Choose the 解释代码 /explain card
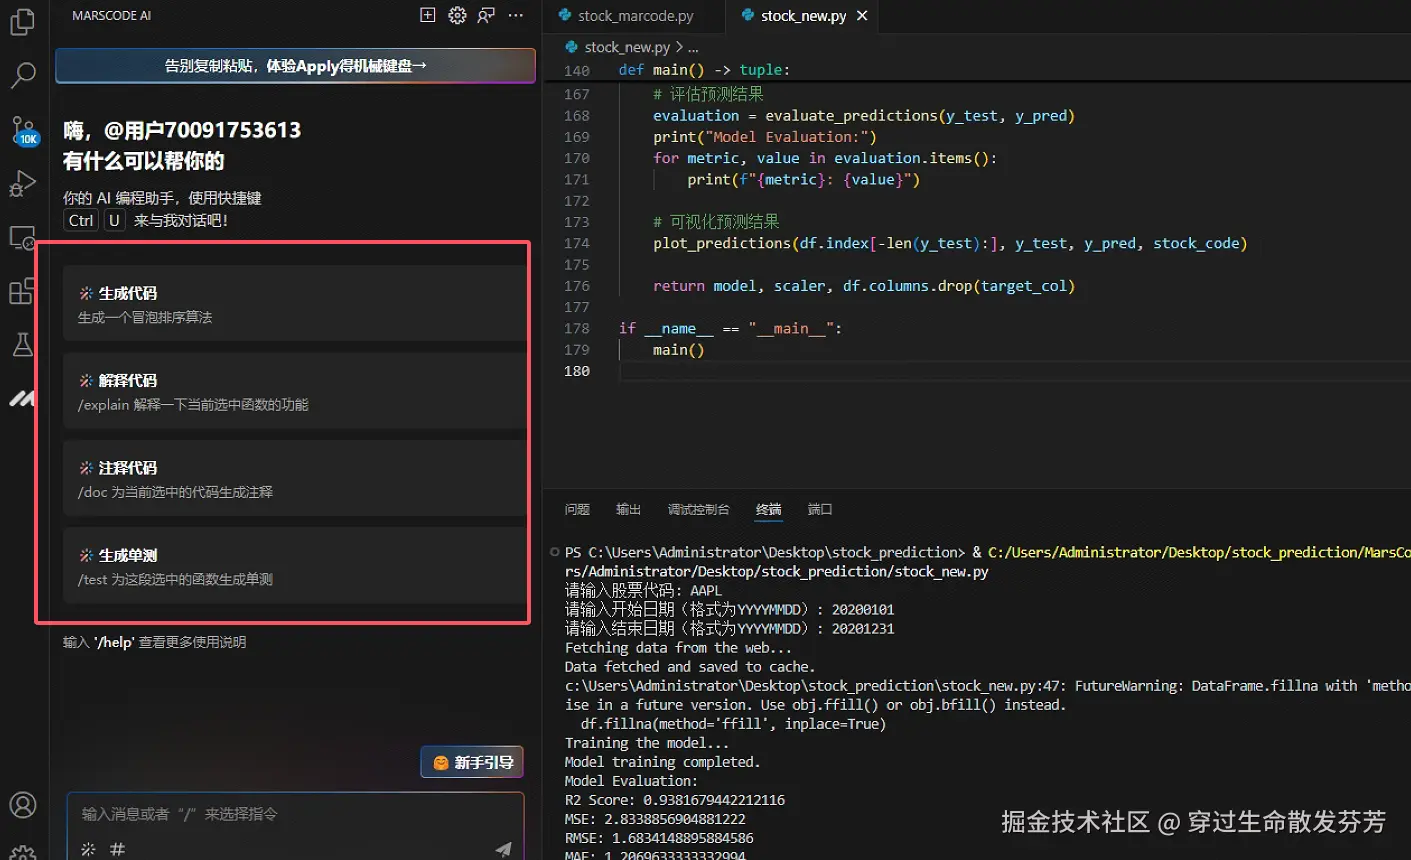The height and width of the screenshot is (860, 1411). pyautogui.click(x=295, y=391)
